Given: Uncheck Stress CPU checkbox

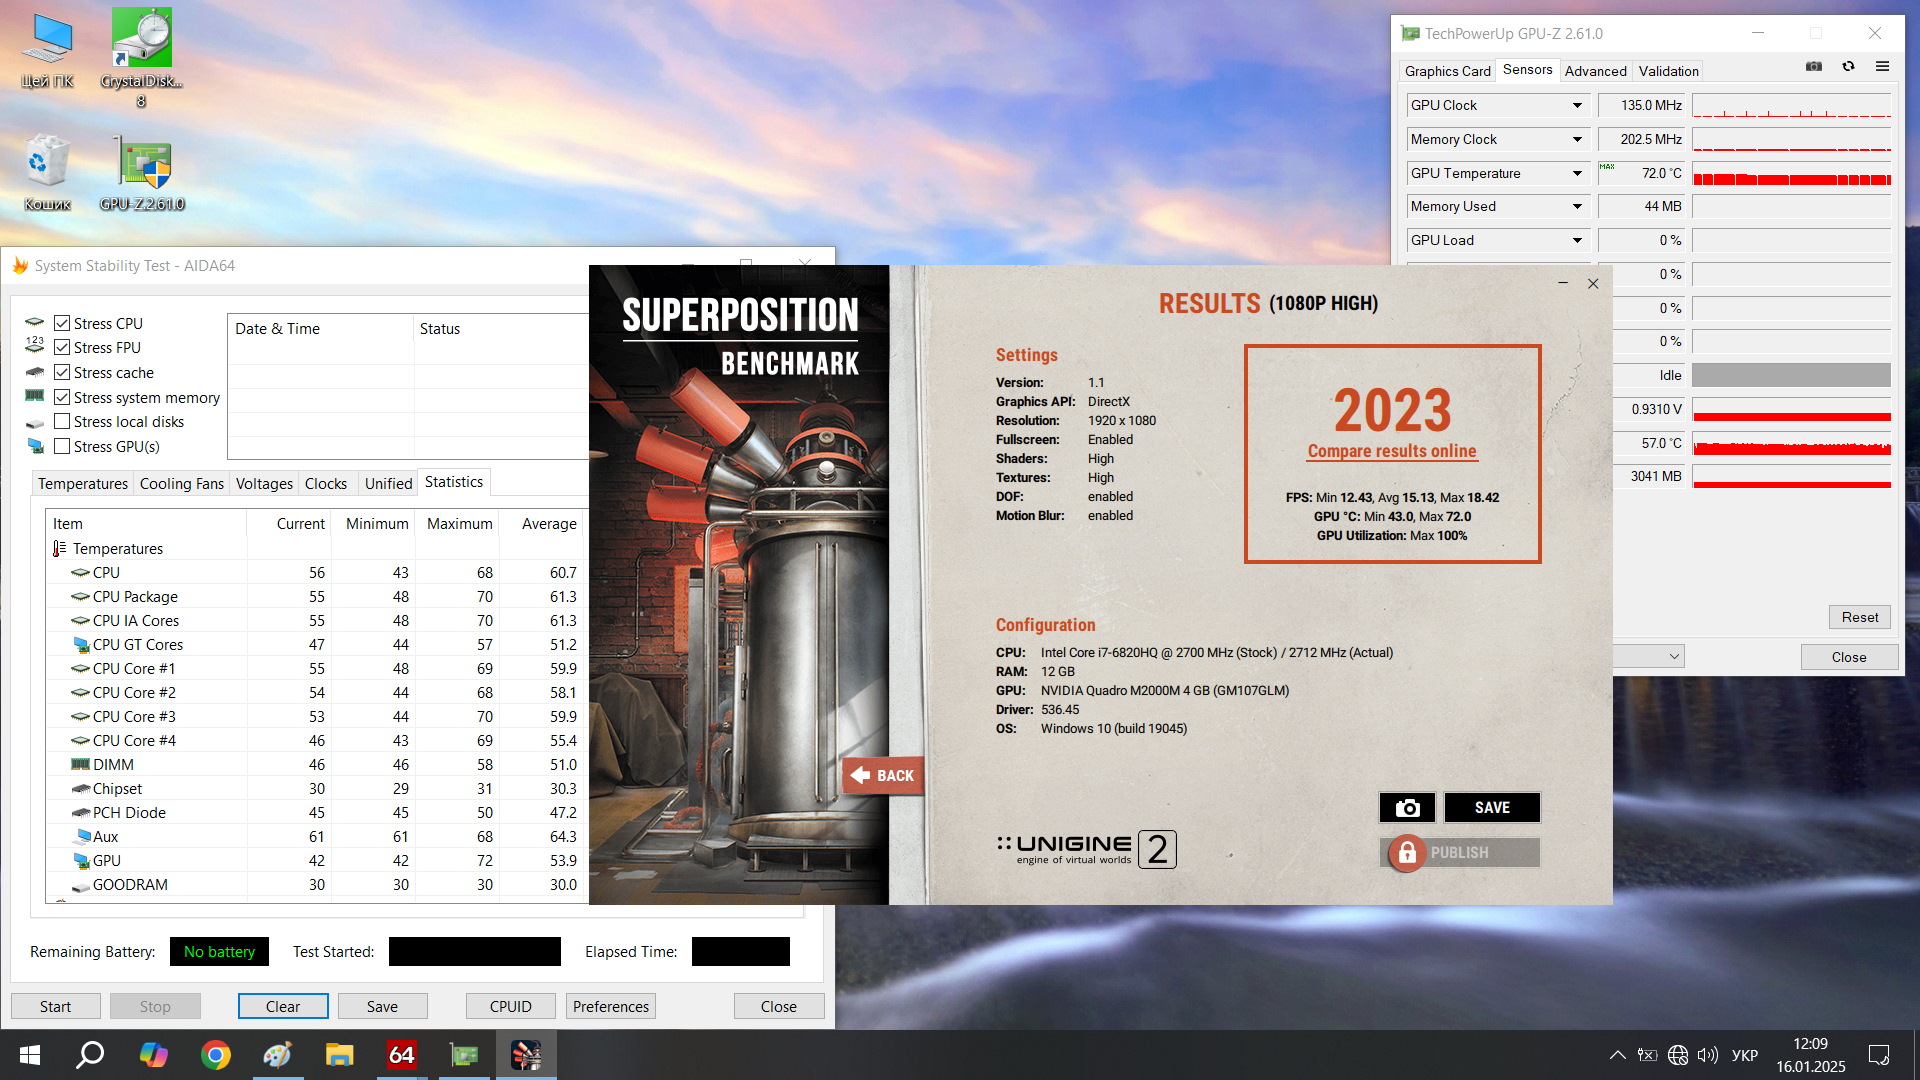Looking at the screenshot, I should pyautogui.click(x=62, y=323).
